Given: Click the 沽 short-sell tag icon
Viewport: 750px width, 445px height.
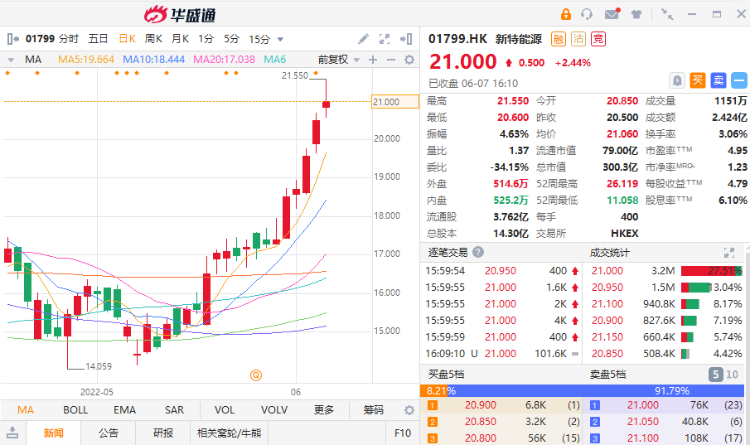Looking at the screenshot, I should [578, 39].
